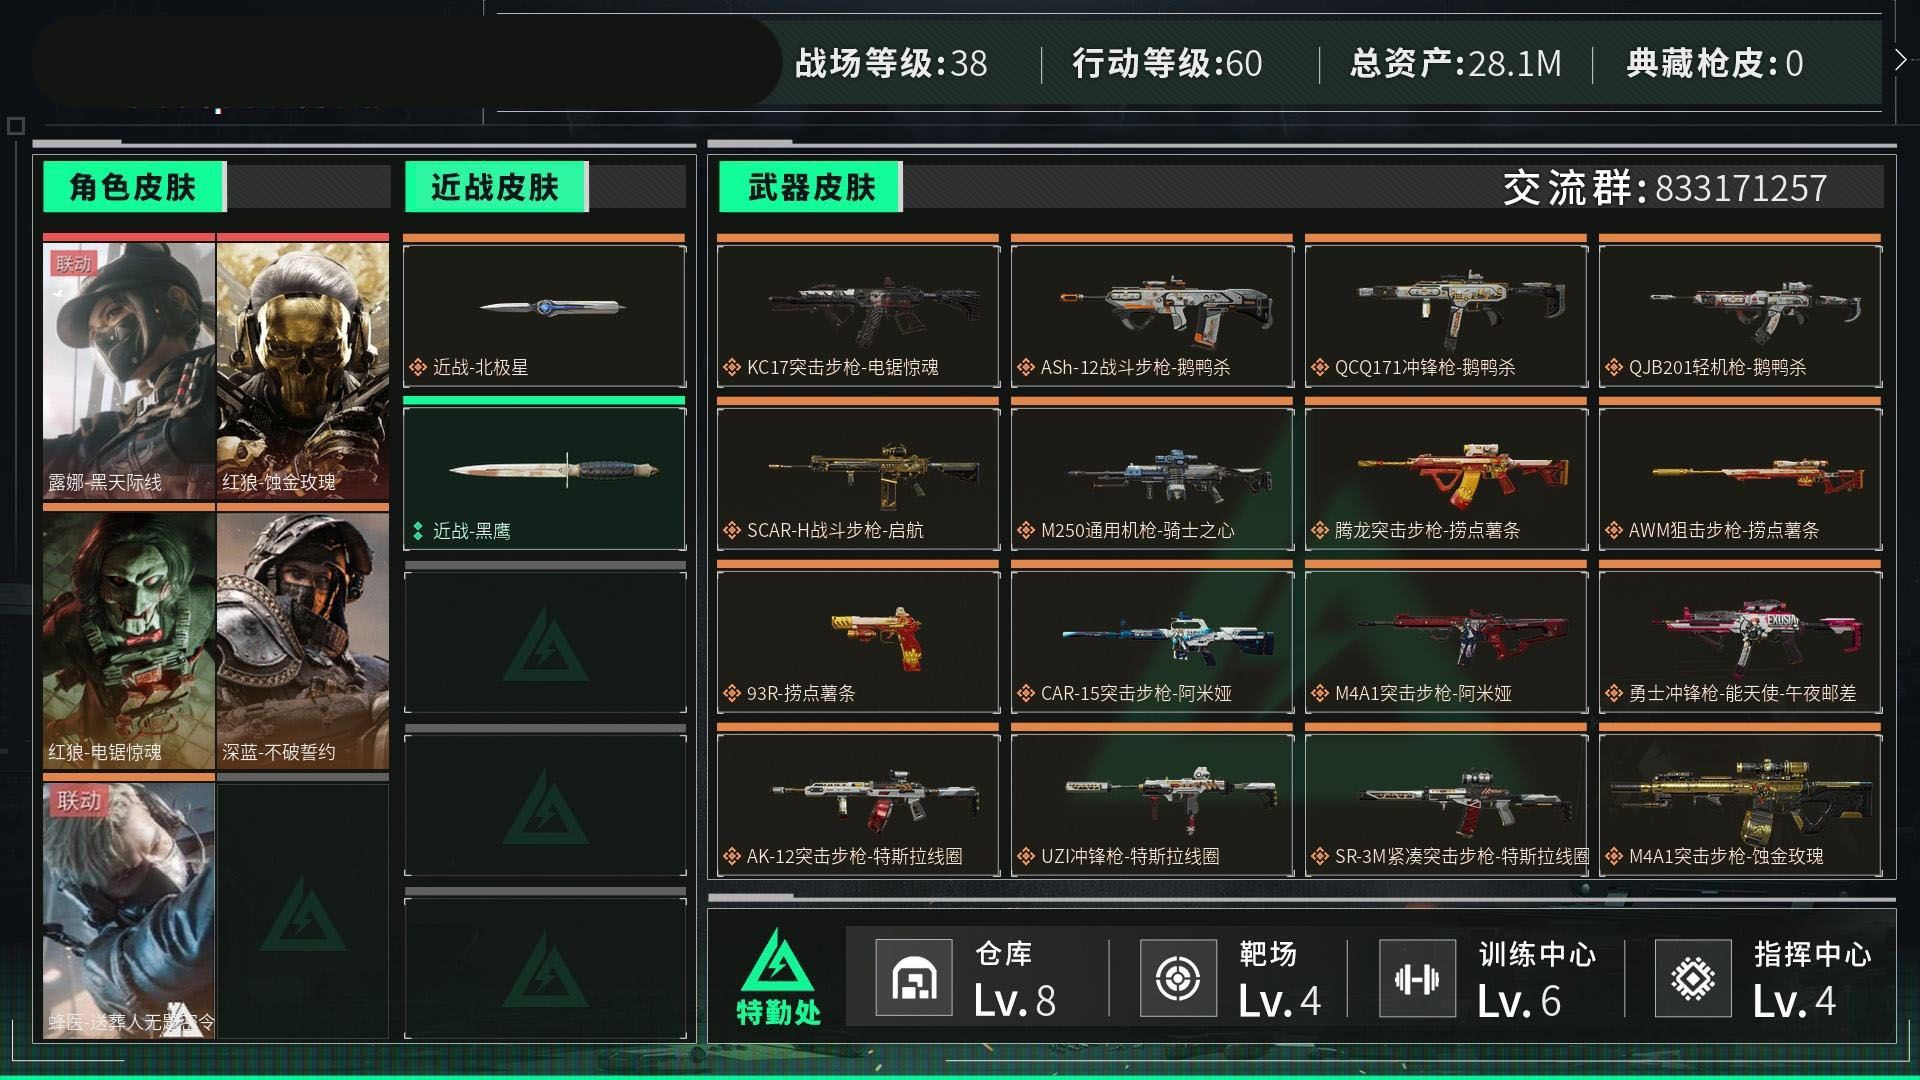Screen dimensions: 1920x1080
Task: Click the 靶场 target range icon
Action: pos(1179,978)
